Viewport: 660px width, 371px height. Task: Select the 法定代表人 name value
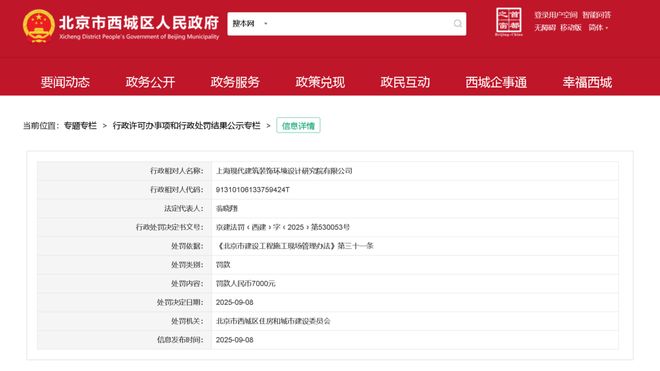click(227, 208)
